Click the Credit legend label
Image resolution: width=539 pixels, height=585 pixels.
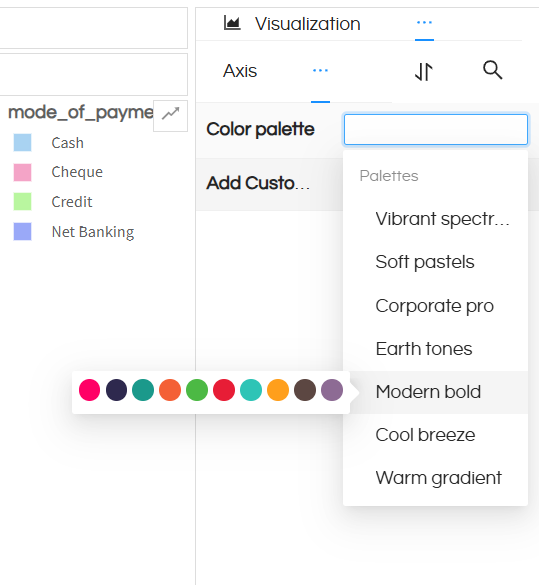click(x=72, y=202)
